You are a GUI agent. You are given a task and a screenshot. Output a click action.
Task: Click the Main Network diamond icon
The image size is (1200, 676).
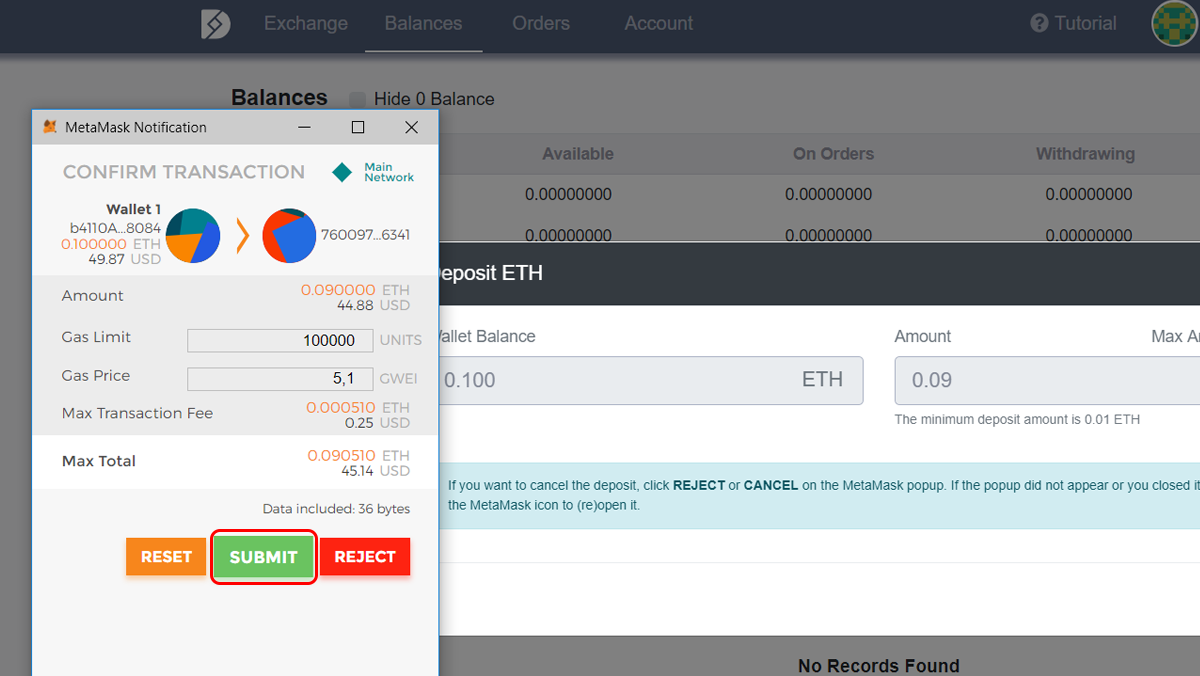click(342, 172)
